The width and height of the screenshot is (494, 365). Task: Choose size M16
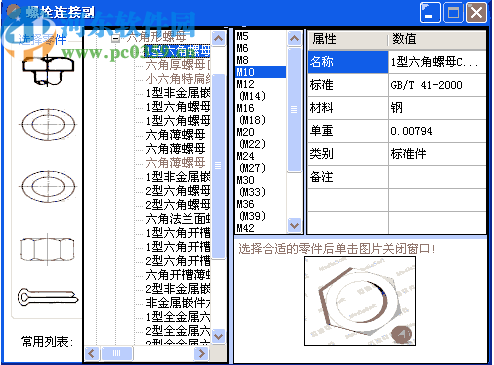[245, 108]
